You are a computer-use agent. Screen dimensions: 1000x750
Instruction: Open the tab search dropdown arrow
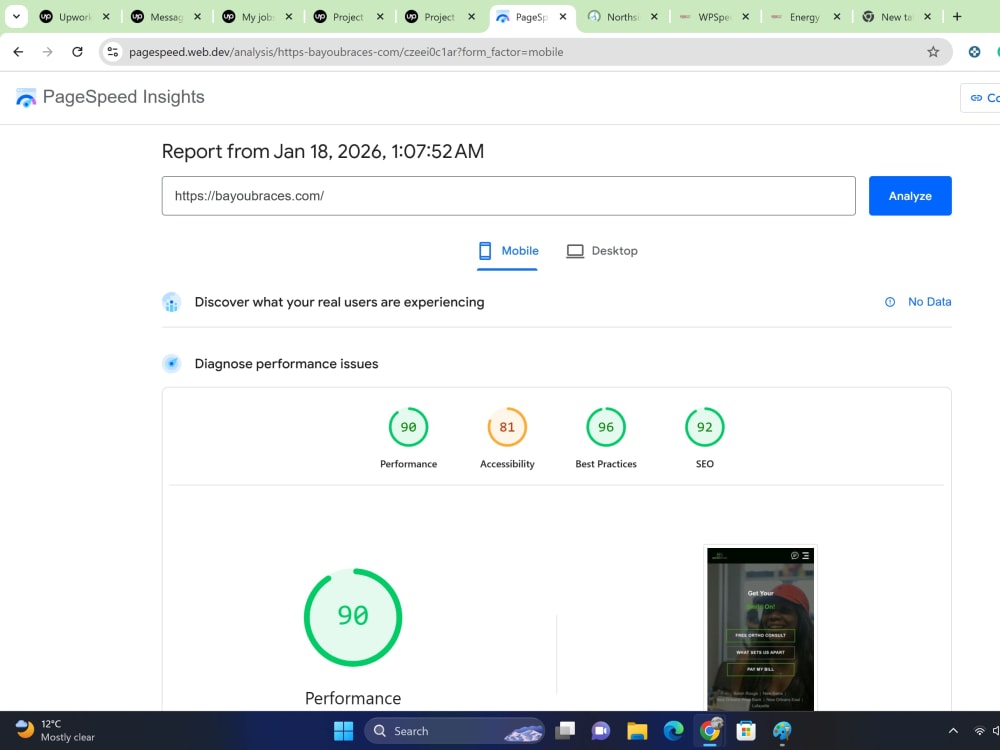17,17
